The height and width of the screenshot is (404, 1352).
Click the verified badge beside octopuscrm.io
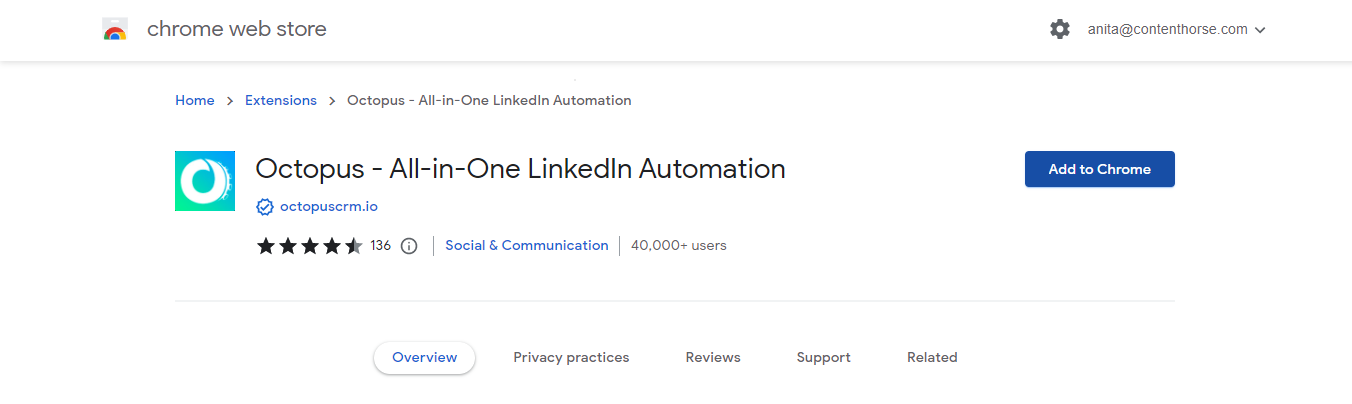pos(265,207)
